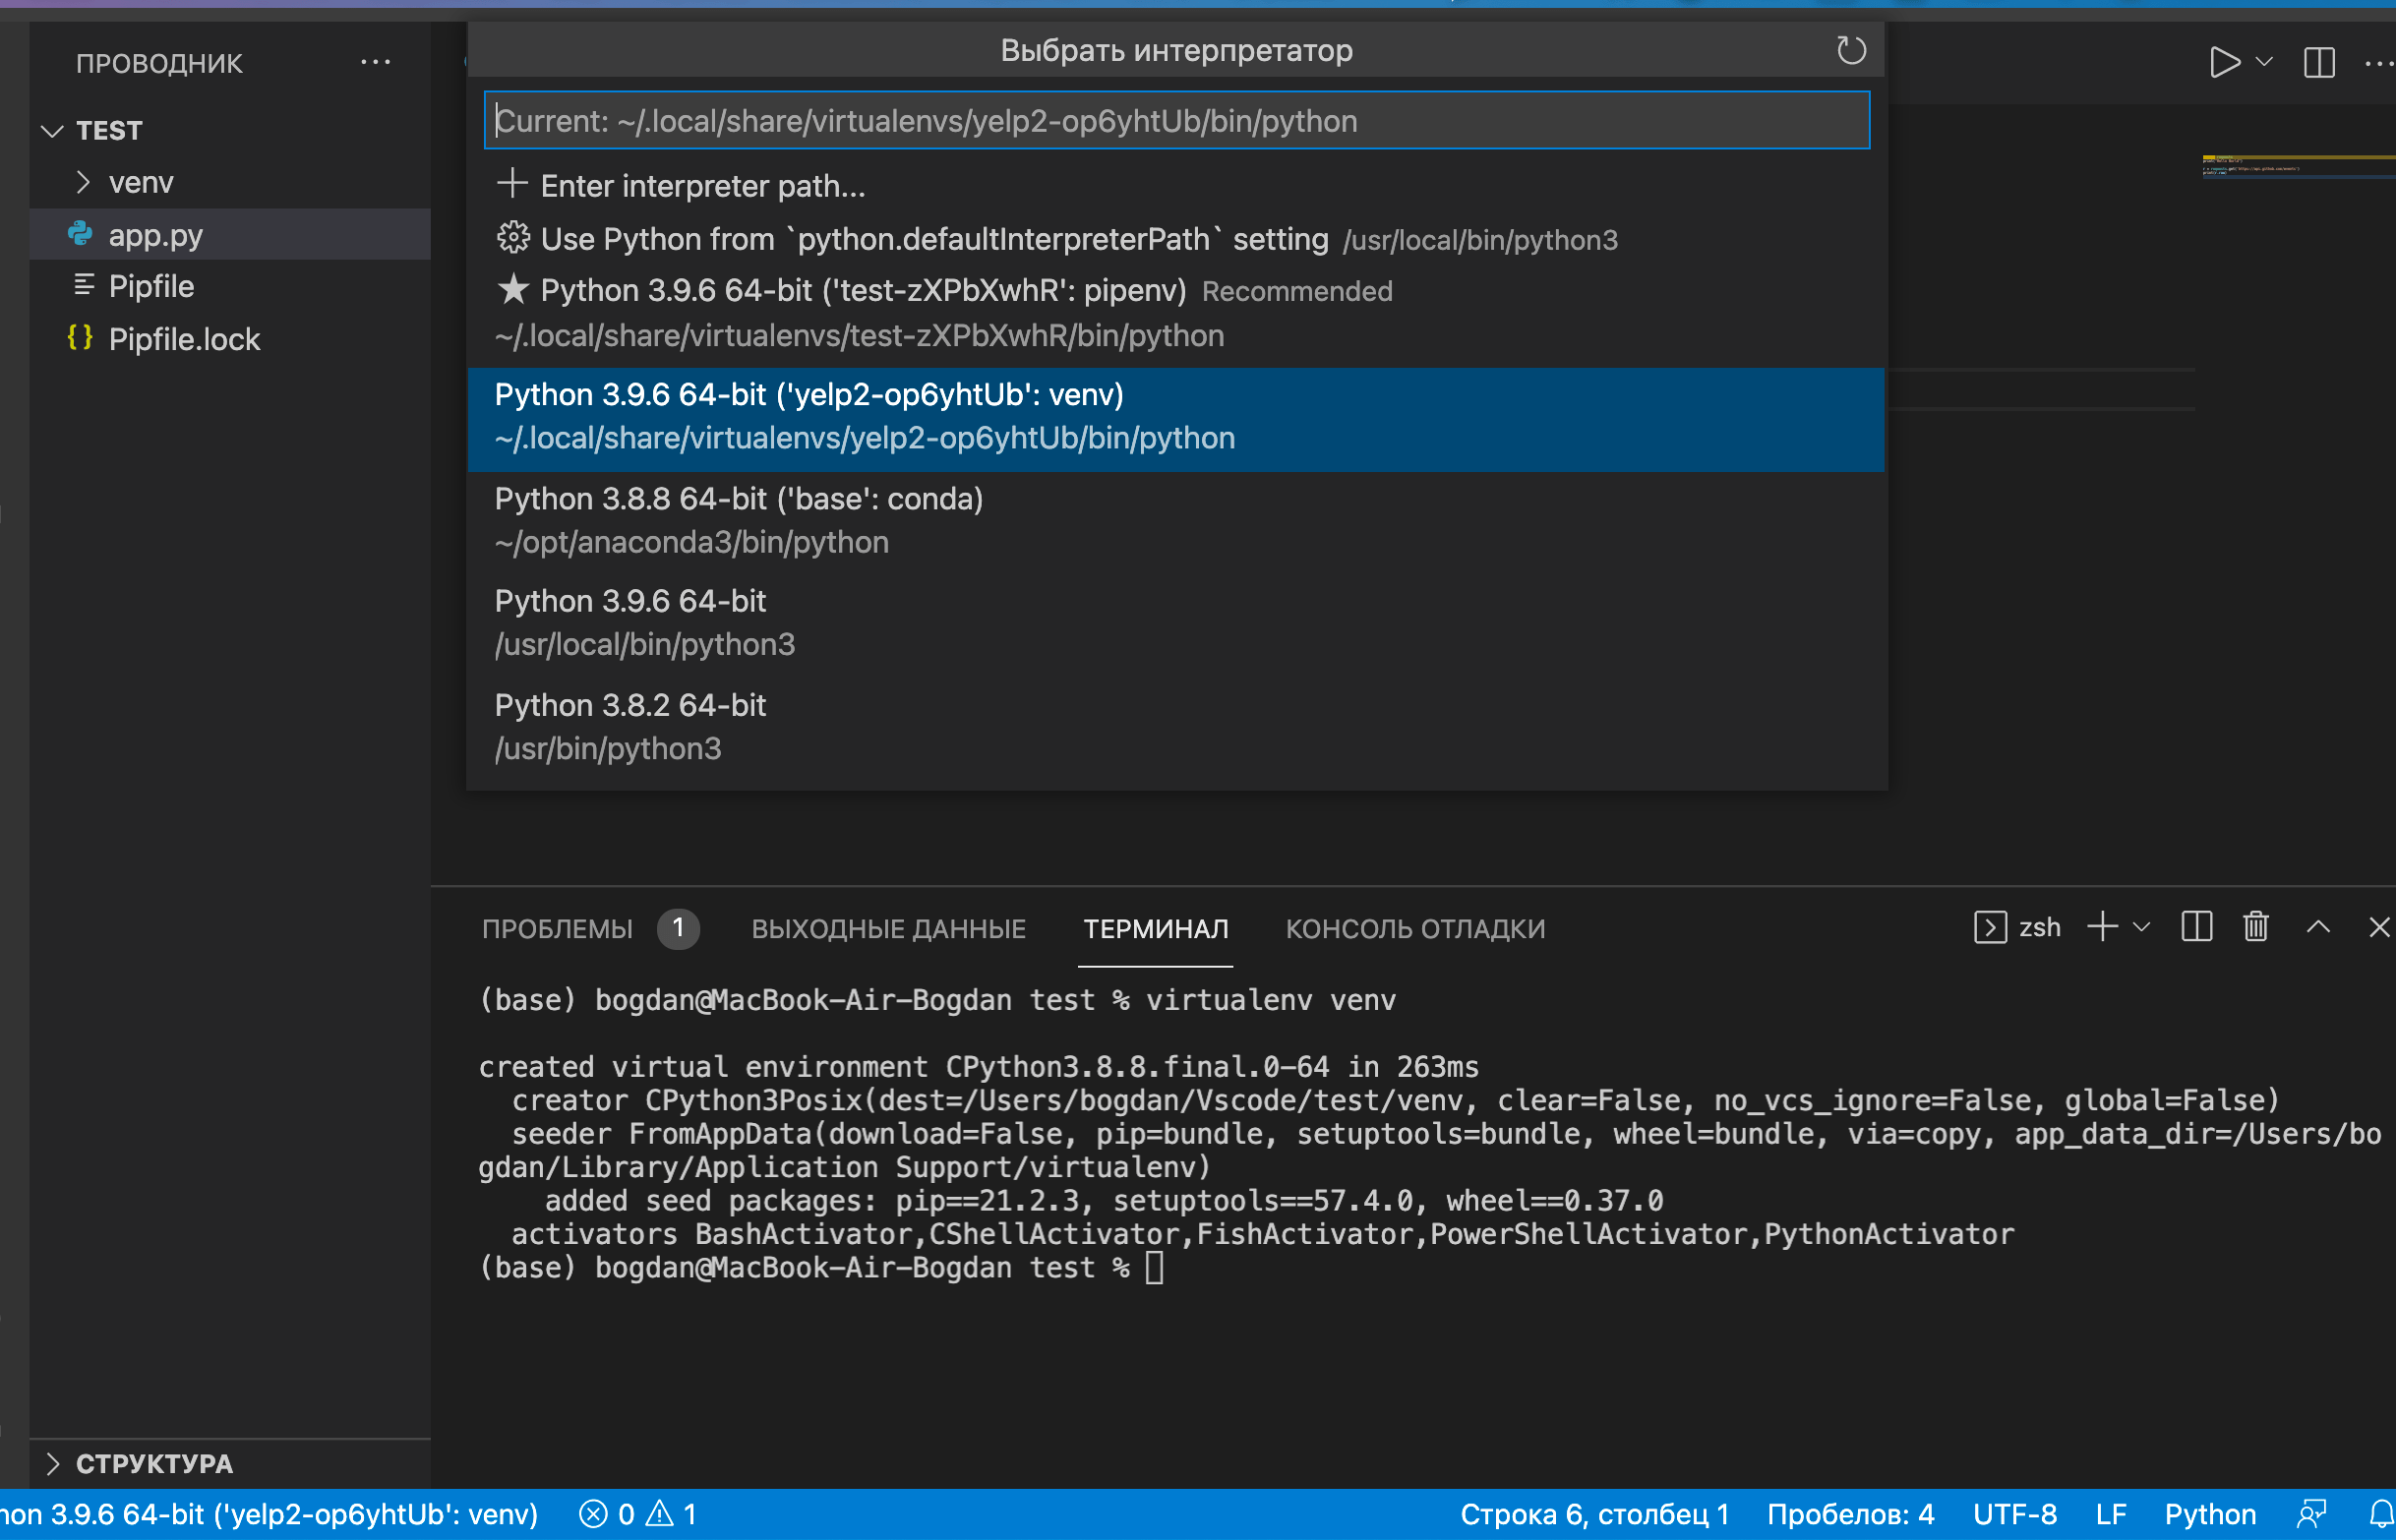
Task: Open notifications bell in status bar
Action: [2381, 1514]
